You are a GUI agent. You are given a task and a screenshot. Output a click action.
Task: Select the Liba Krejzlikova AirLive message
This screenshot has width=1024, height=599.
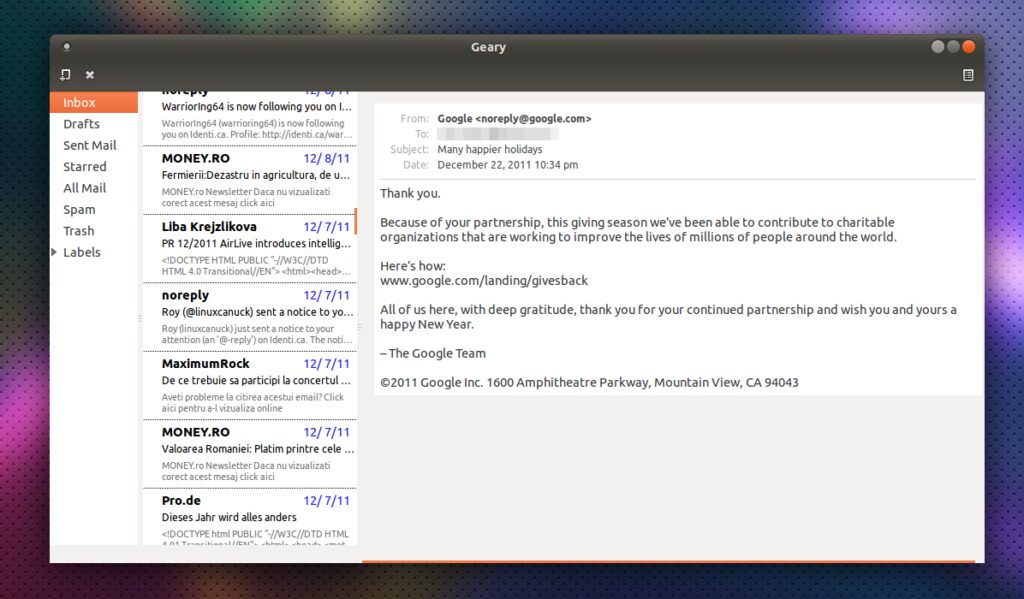[x=250, y=249]
